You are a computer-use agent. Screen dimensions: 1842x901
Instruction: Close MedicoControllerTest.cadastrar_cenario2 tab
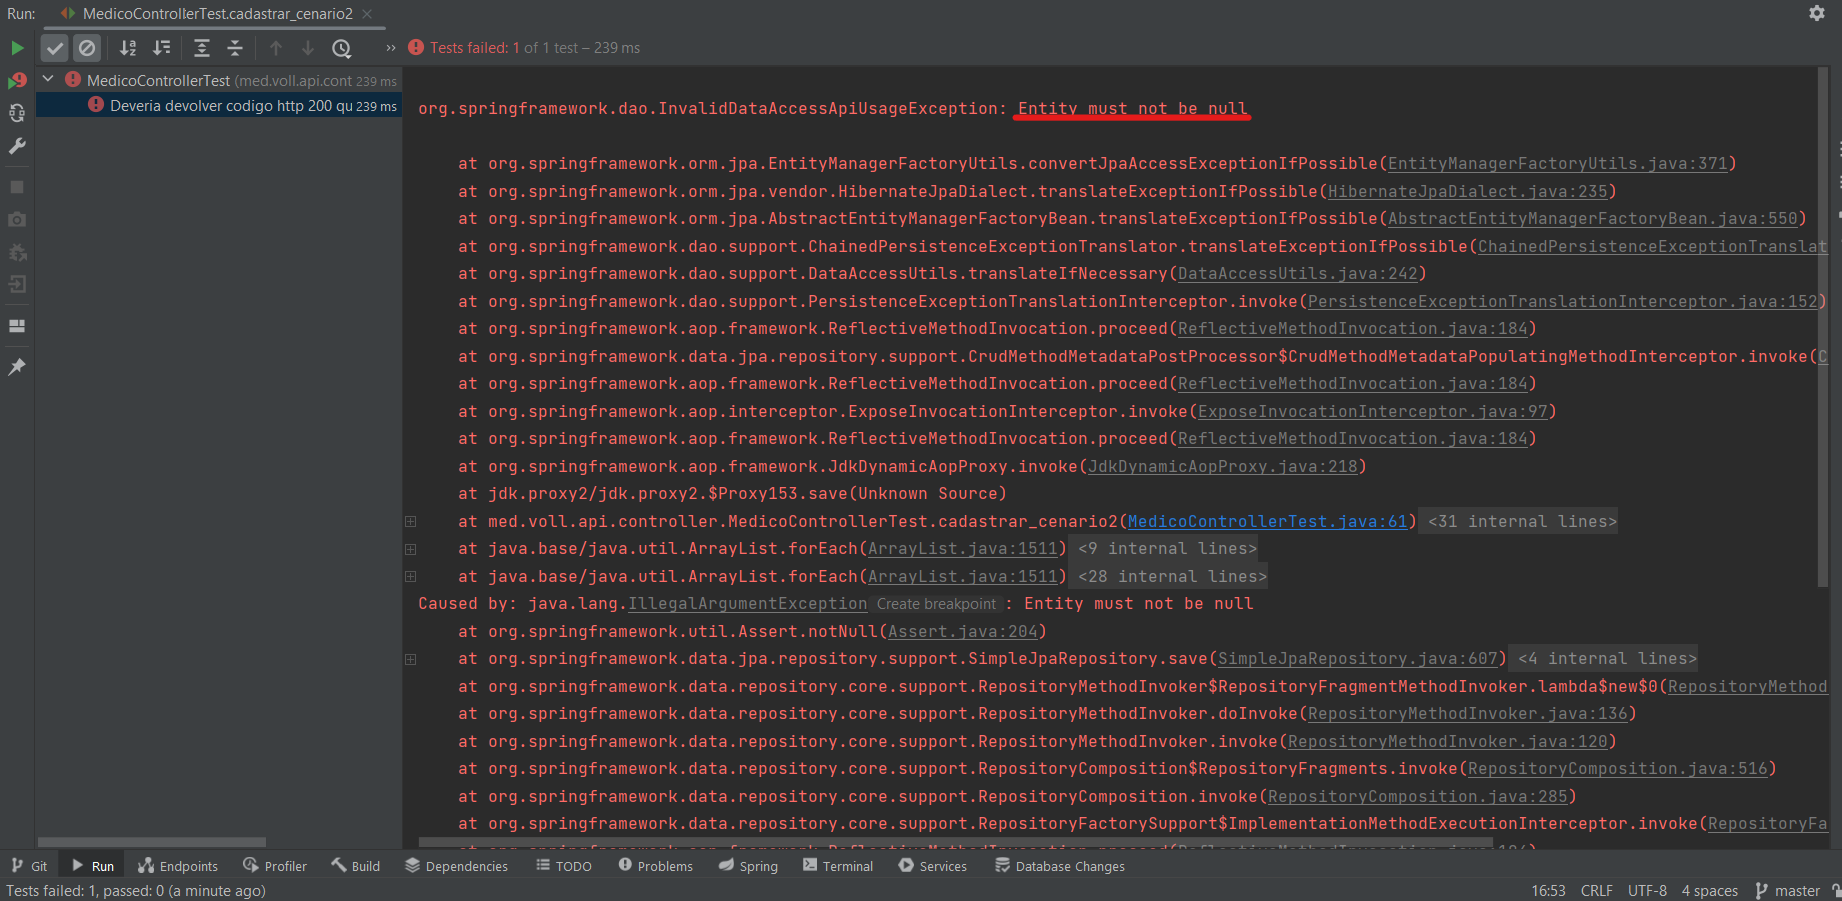[367, 14]
